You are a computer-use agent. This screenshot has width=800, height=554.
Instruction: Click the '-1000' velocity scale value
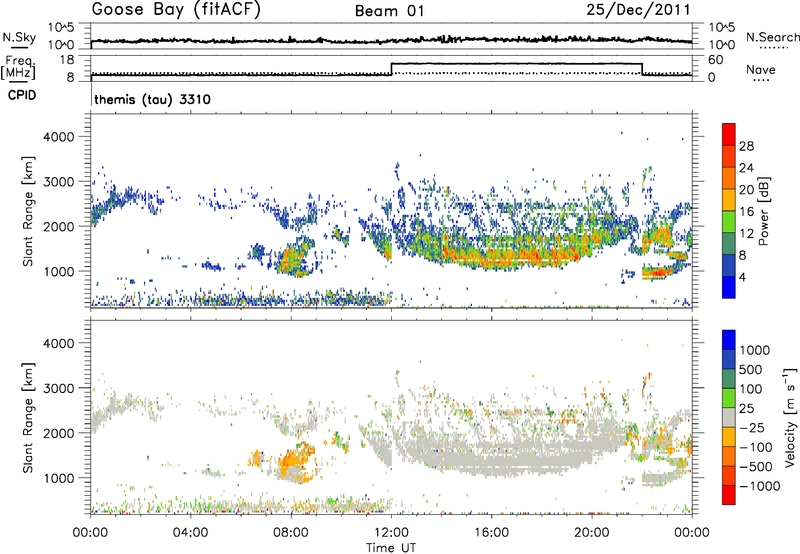coord(759,486)
